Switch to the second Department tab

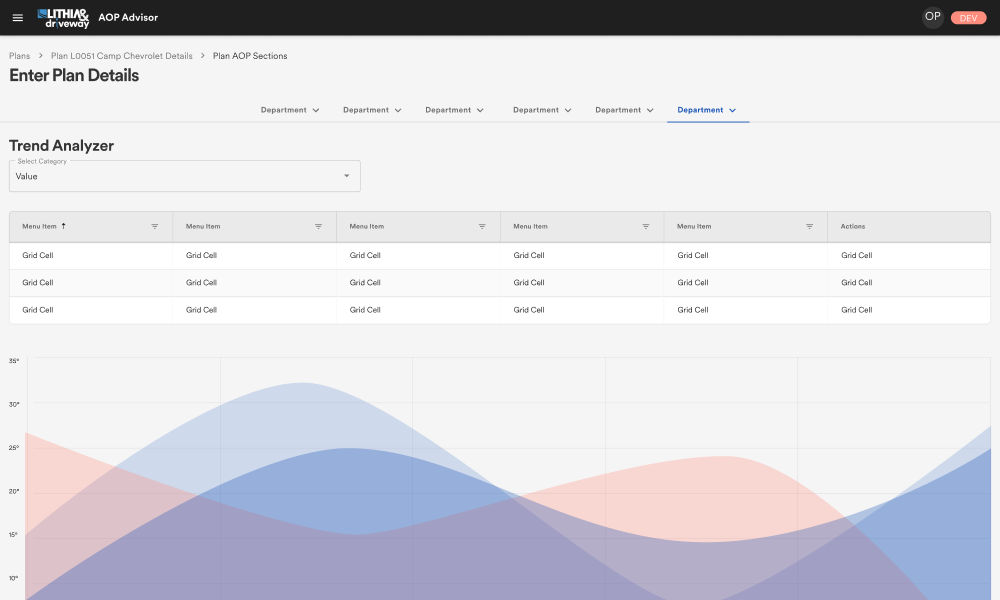pyautogui.click(x=365, y=110)
